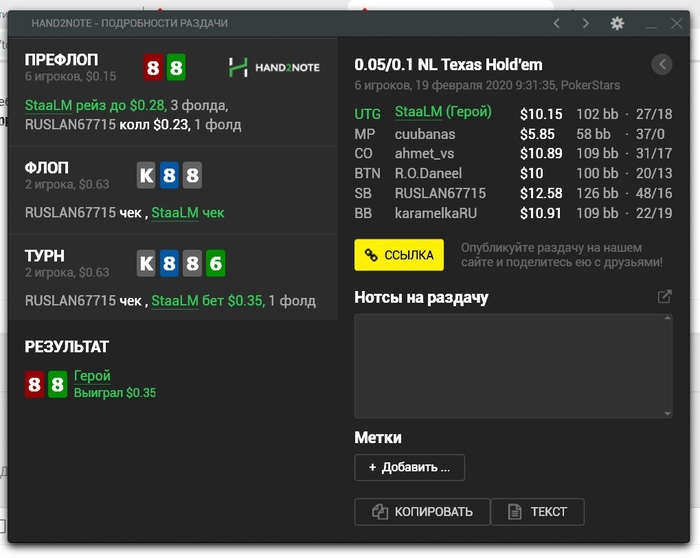Click the yellow ССЫЛКА link button
Image resolution: width=700 pixels, height=558 pixels.
399,255
